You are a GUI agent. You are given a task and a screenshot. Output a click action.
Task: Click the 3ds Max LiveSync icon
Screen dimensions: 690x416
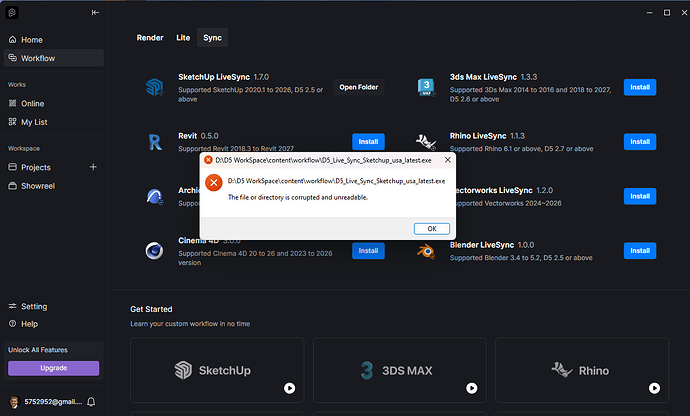click(426, 87)
